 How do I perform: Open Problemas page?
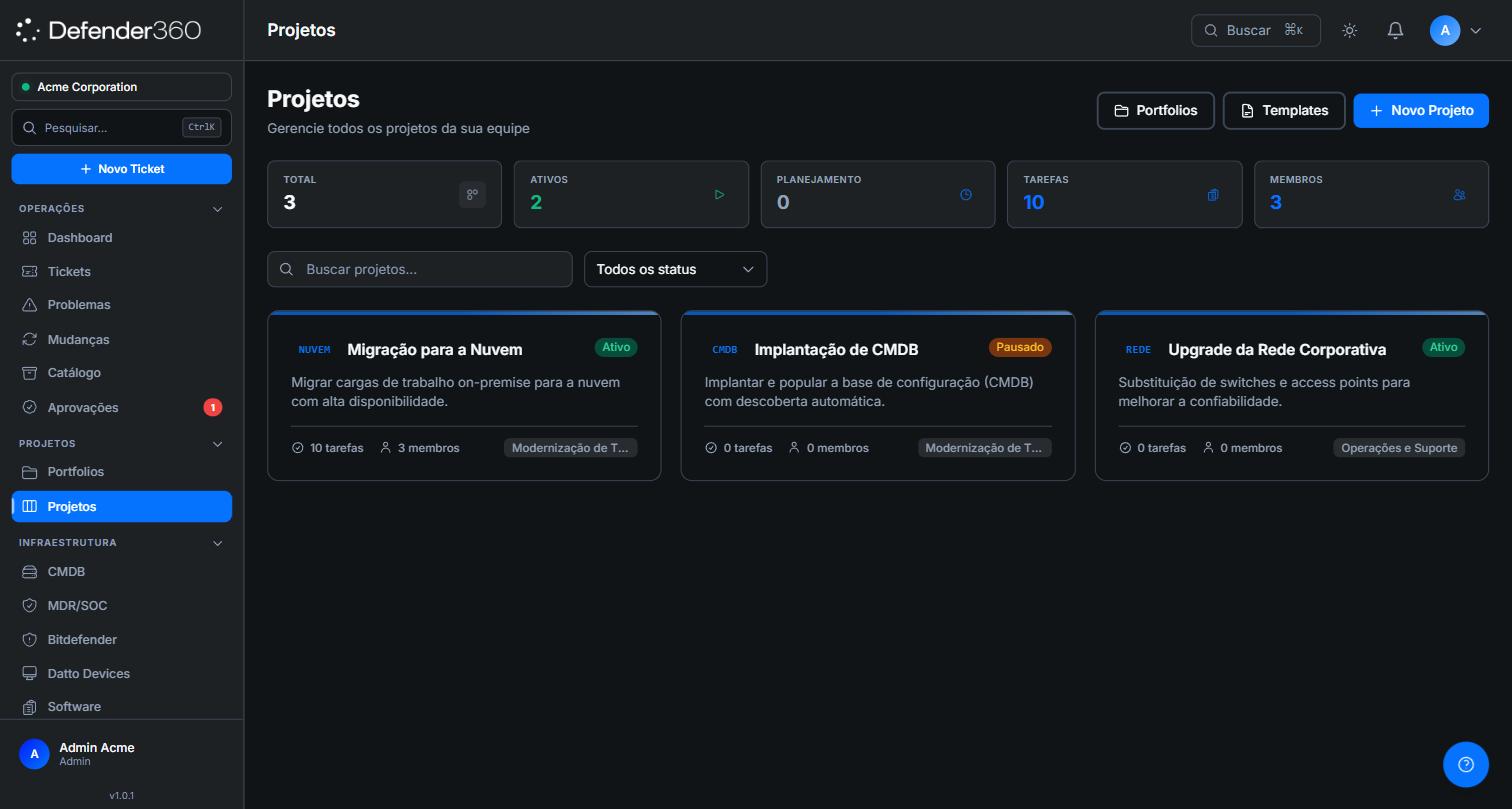[121, 305]
